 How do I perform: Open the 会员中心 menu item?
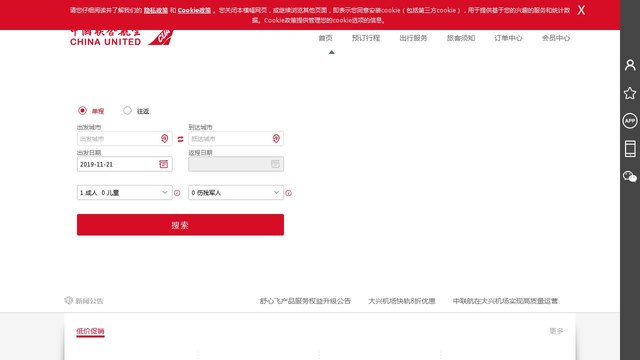pos(556,38)
